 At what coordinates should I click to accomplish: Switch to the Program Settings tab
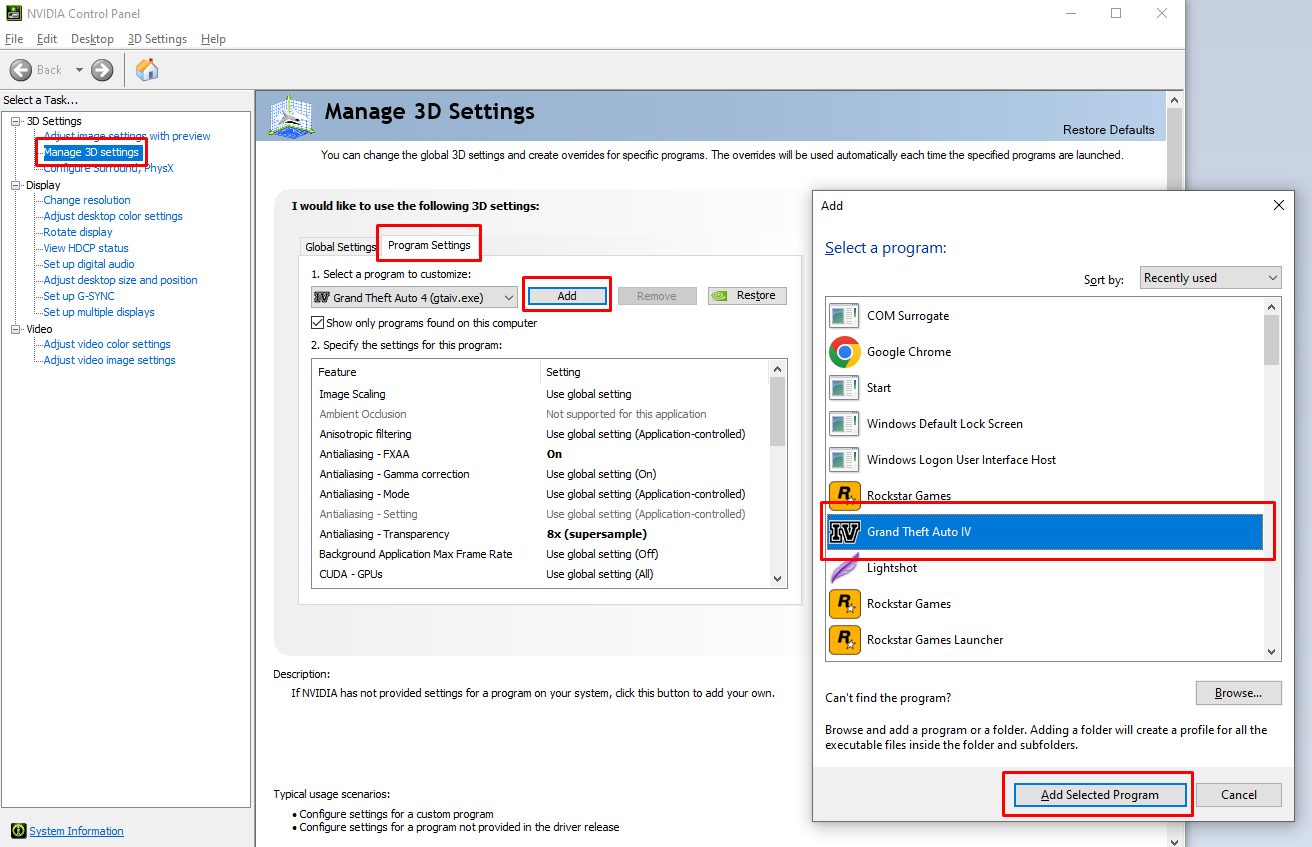click(x=429, y=245)
